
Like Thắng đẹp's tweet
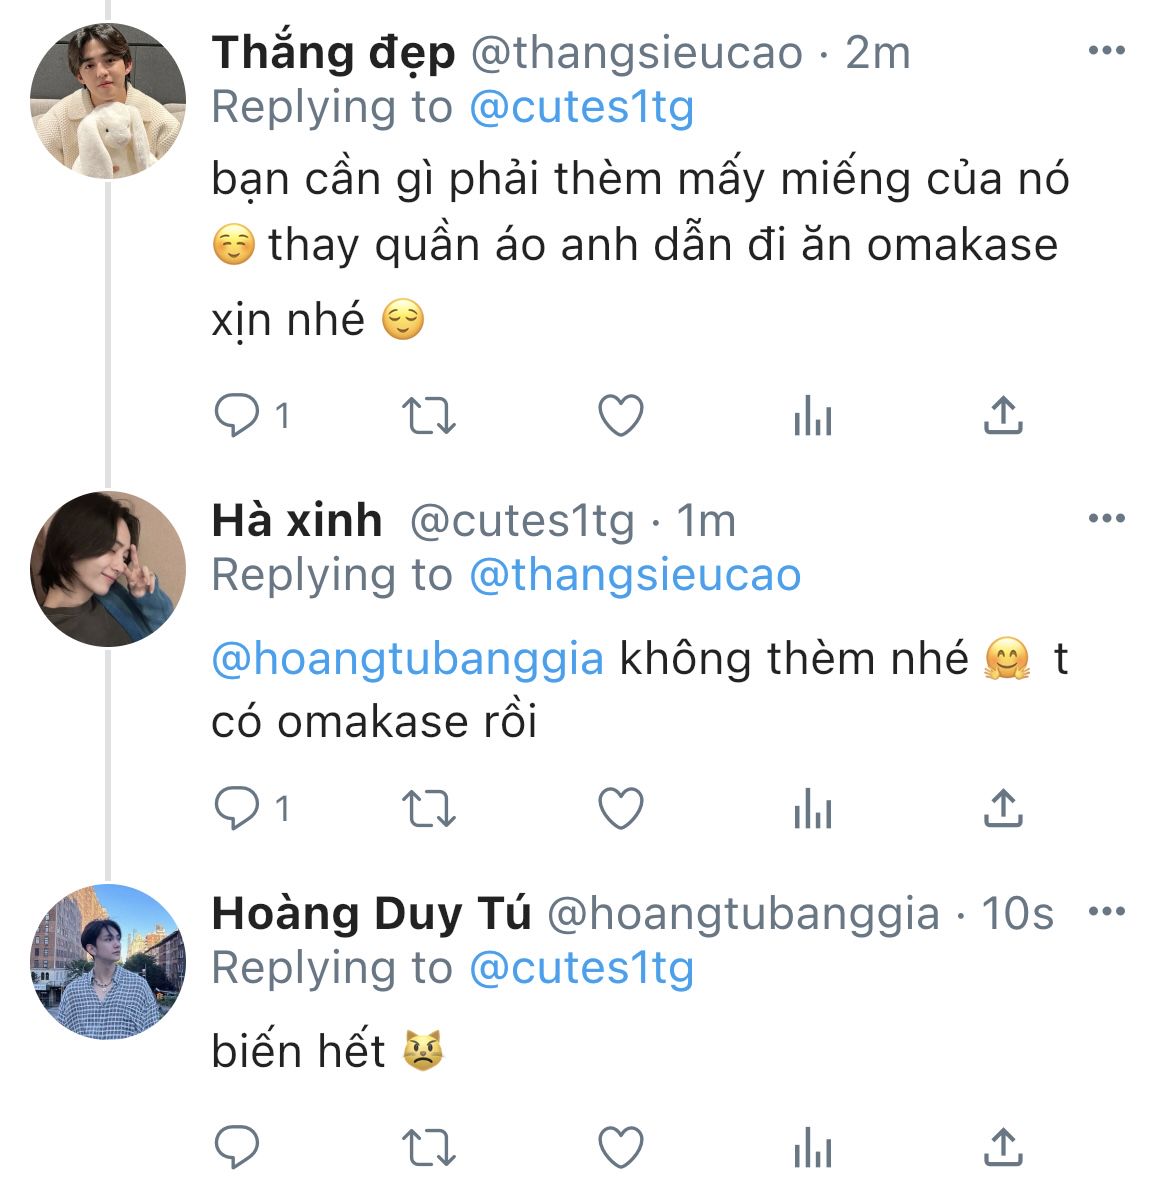[620, 416]
